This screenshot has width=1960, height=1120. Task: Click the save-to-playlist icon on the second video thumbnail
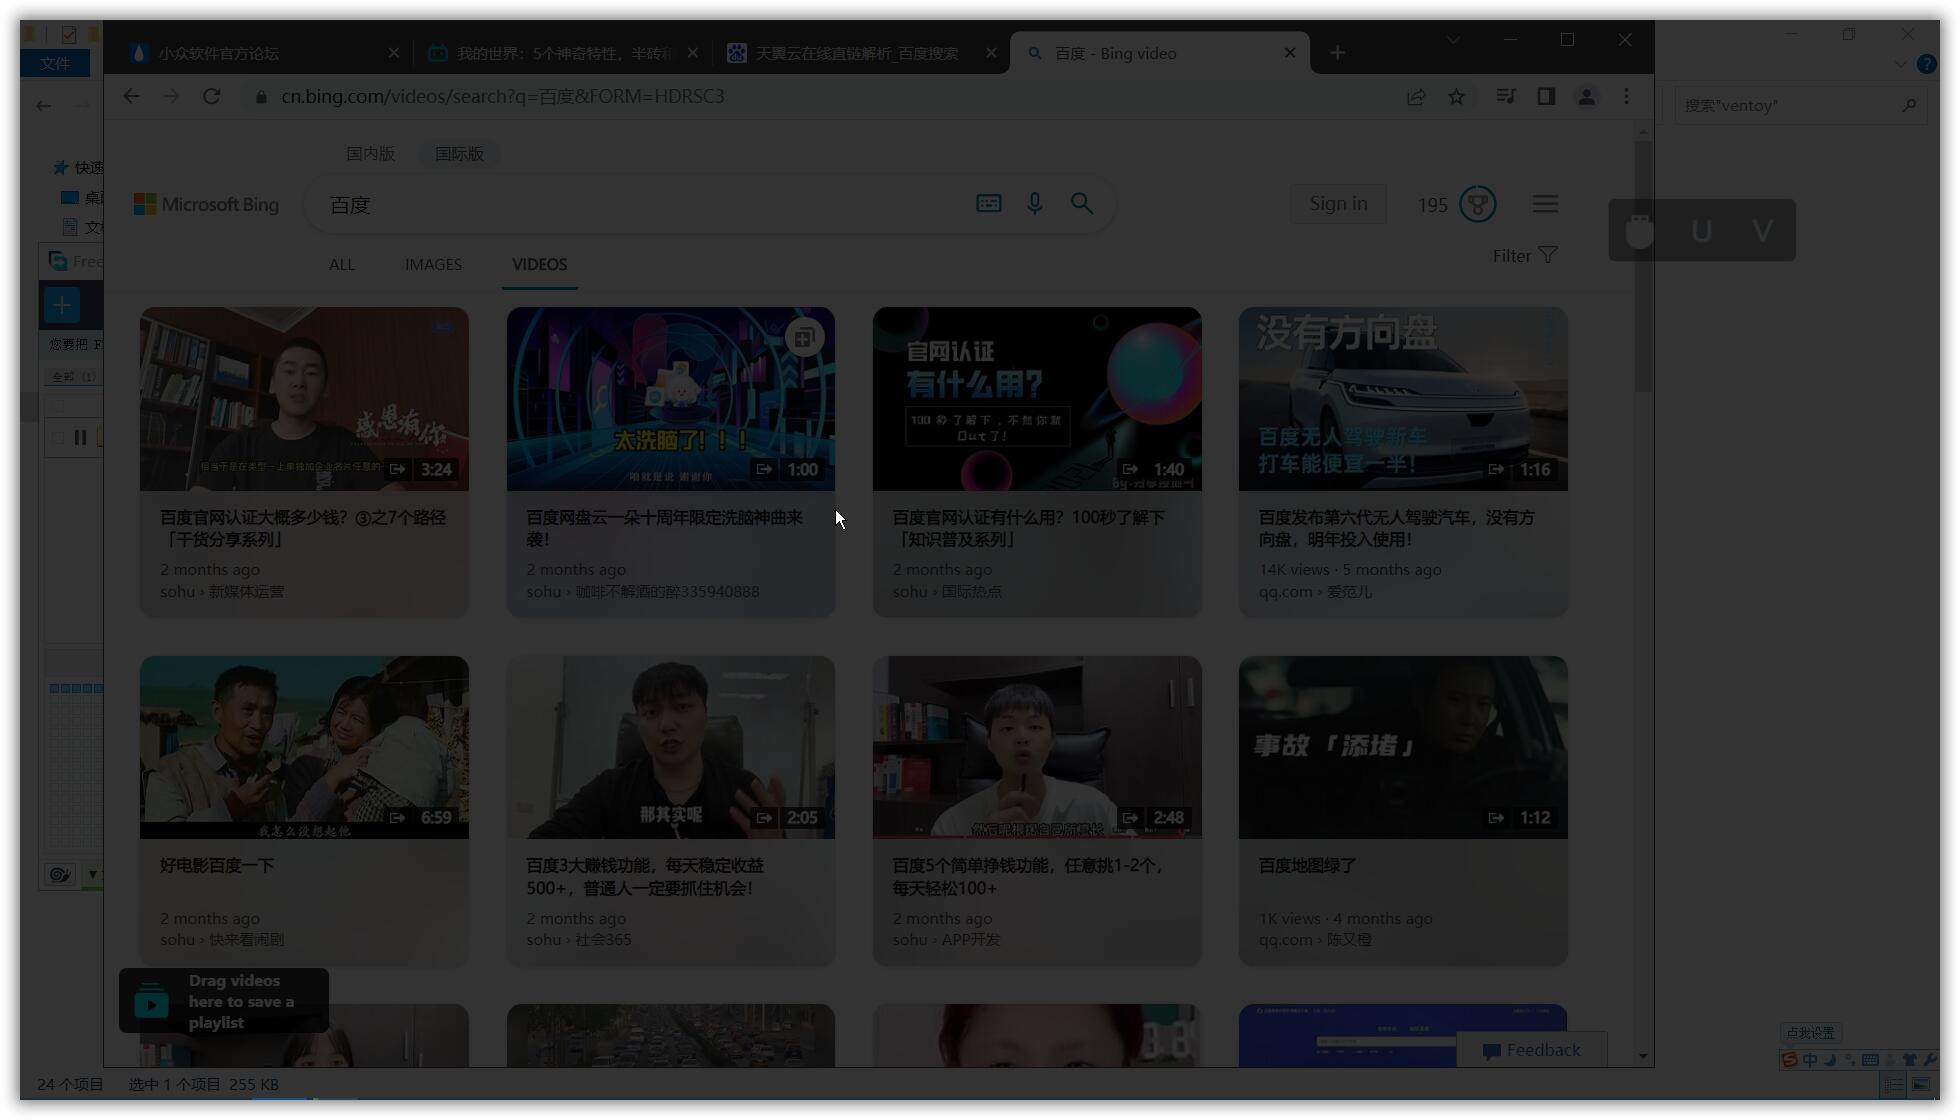click(x=804, y=338)
